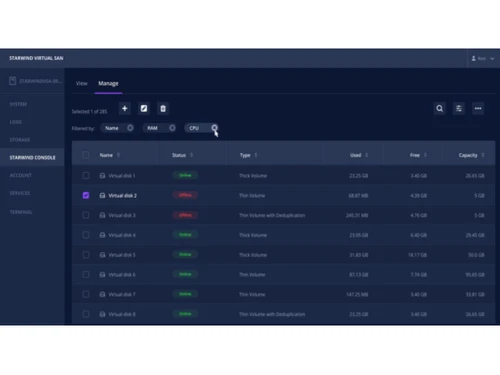
Task: Check the Virtual disk 8 checkbox
Action: pos(86,314)
